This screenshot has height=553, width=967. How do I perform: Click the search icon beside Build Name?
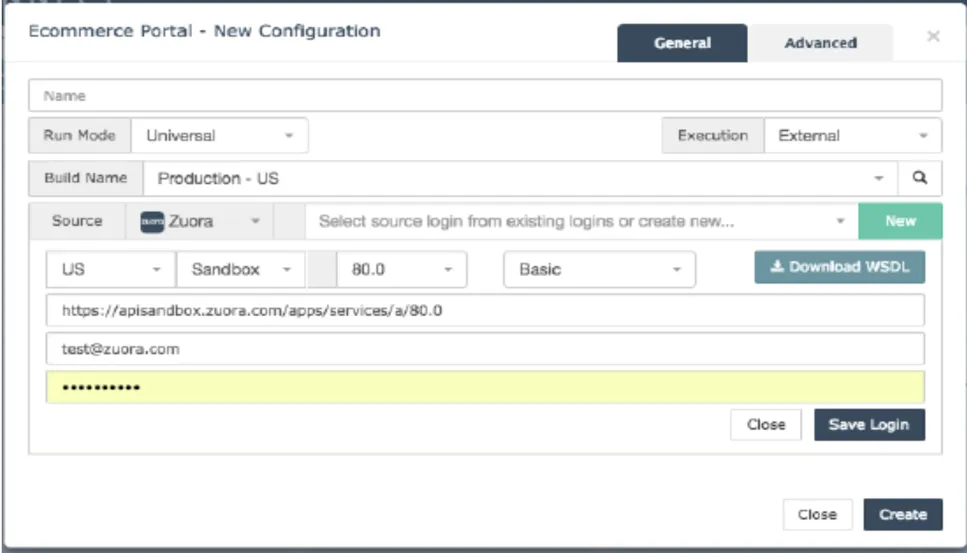tap(920, 178)
